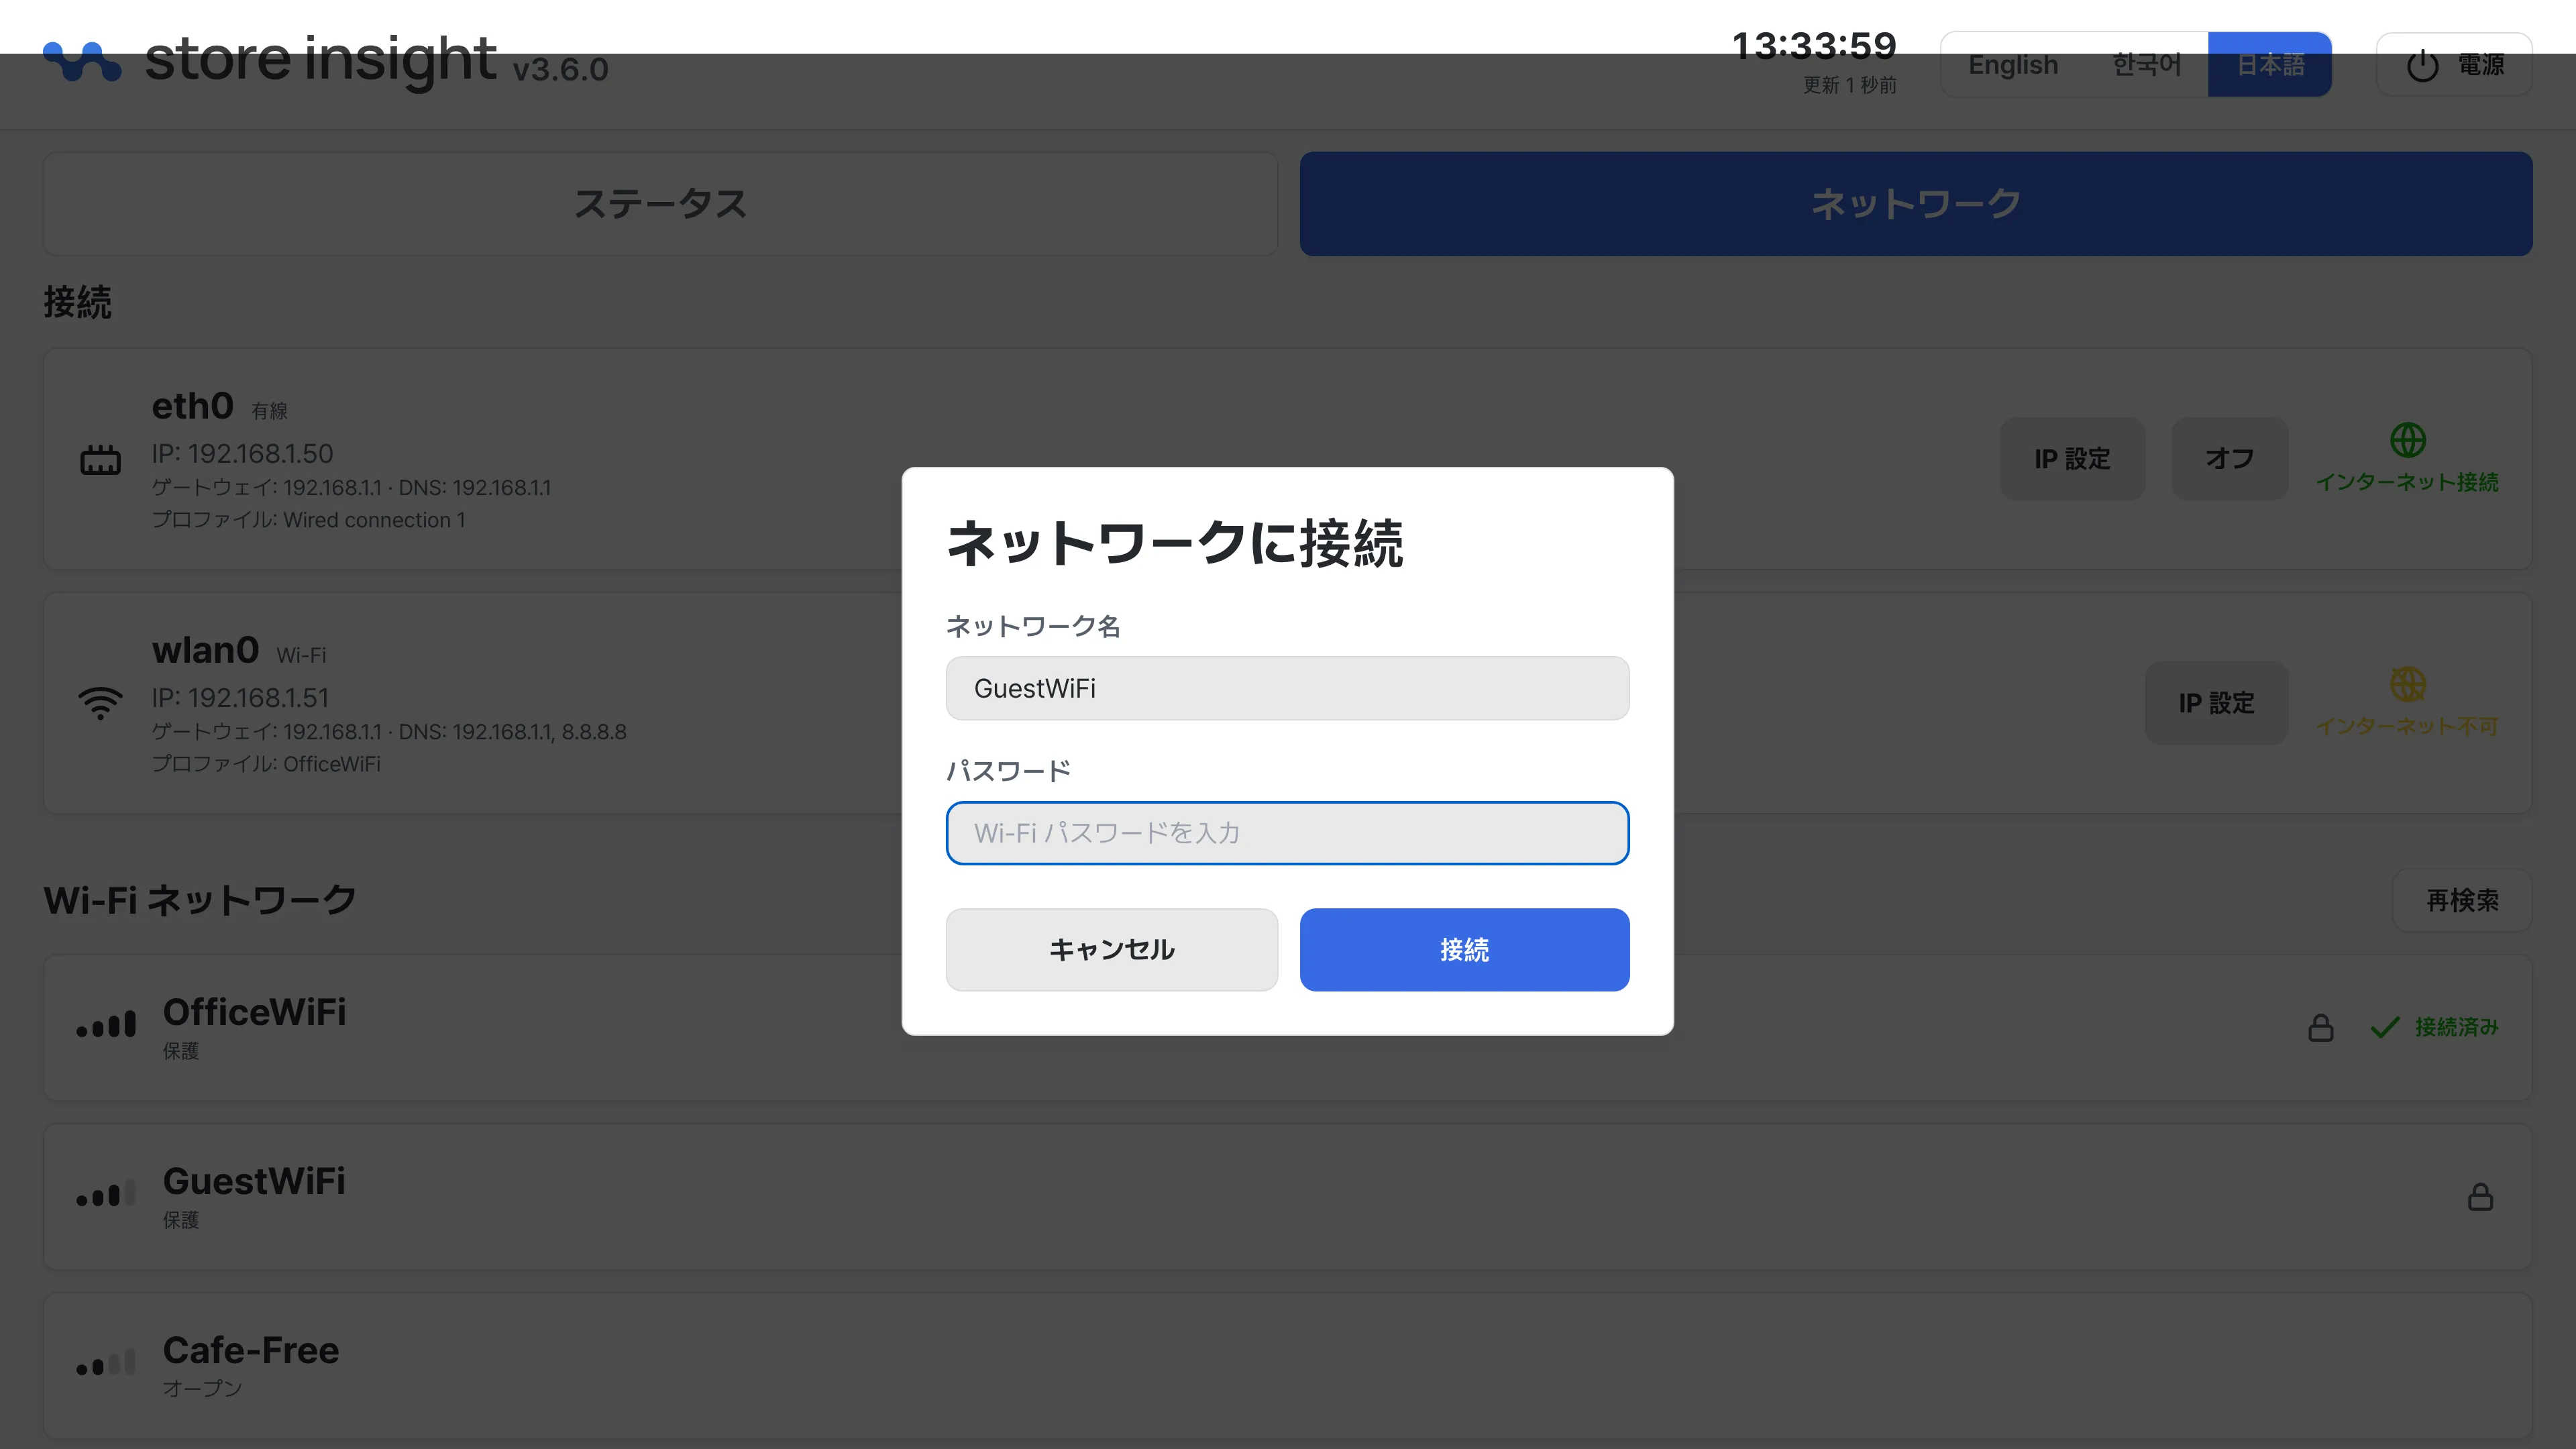The width and height of the screenshot is (2576, 1449).
Task: Click the オープン label under Cafe-Free
Action: pos(202,1388)
